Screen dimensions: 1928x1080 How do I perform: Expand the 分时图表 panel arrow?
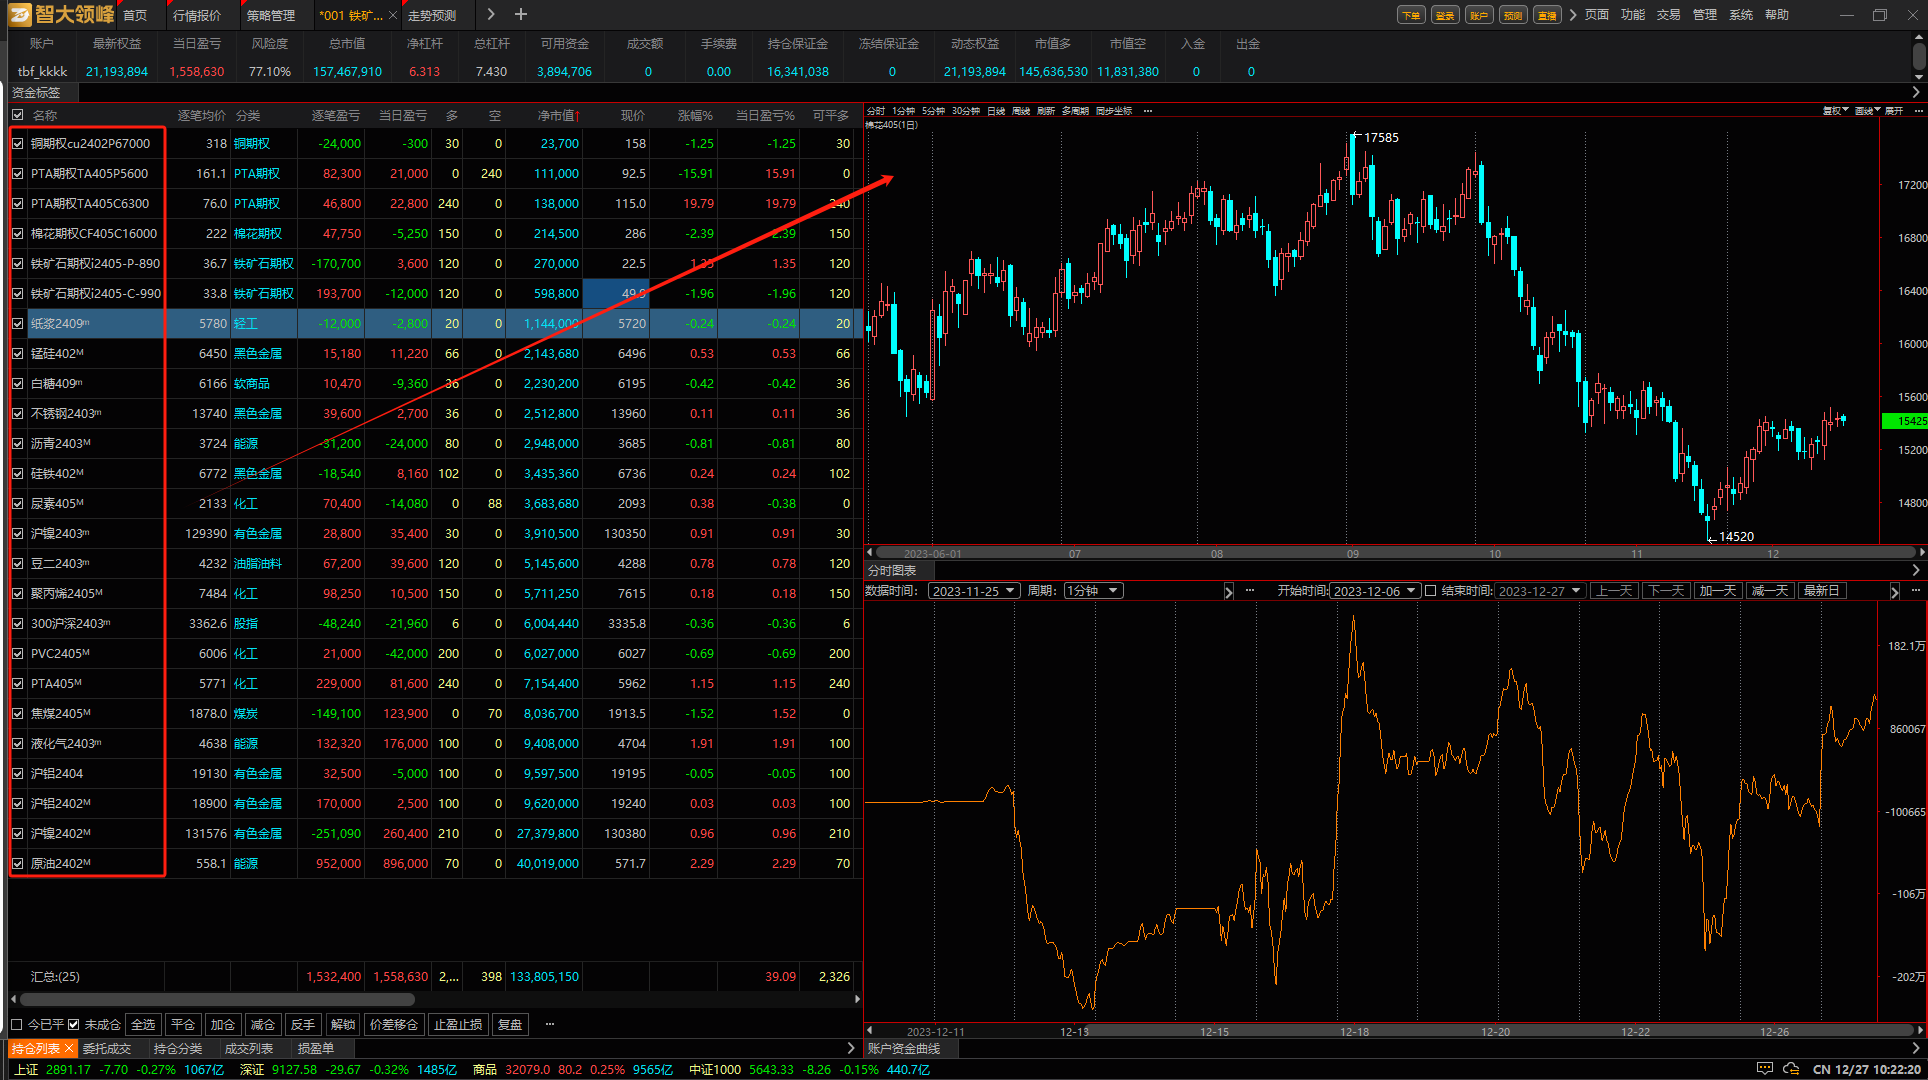pyautogui.click(x=1915, y=570)
